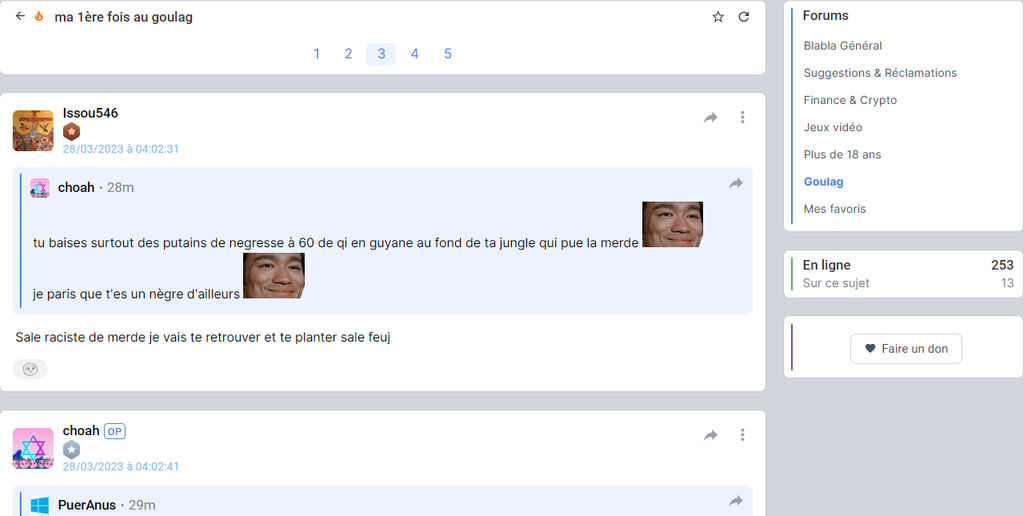
Task: Click the back arrow beside the topic title
Action: click(20, 17)
